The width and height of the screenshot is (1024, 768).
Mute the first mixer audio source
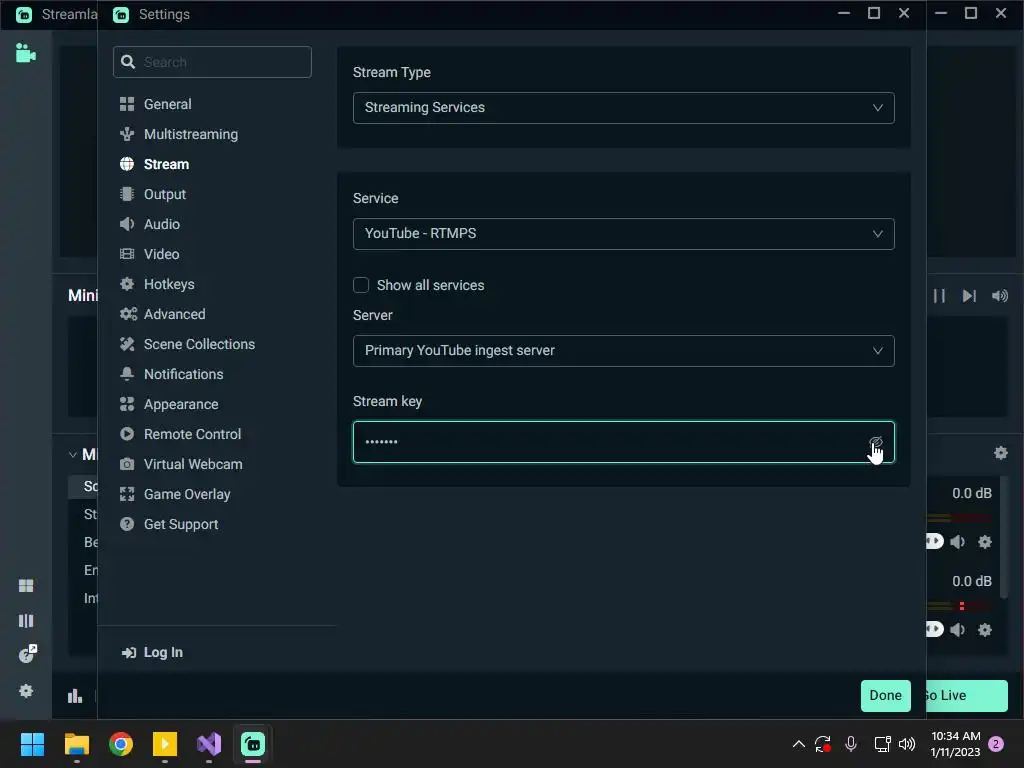pyautogui.click(x=957, y=543)
